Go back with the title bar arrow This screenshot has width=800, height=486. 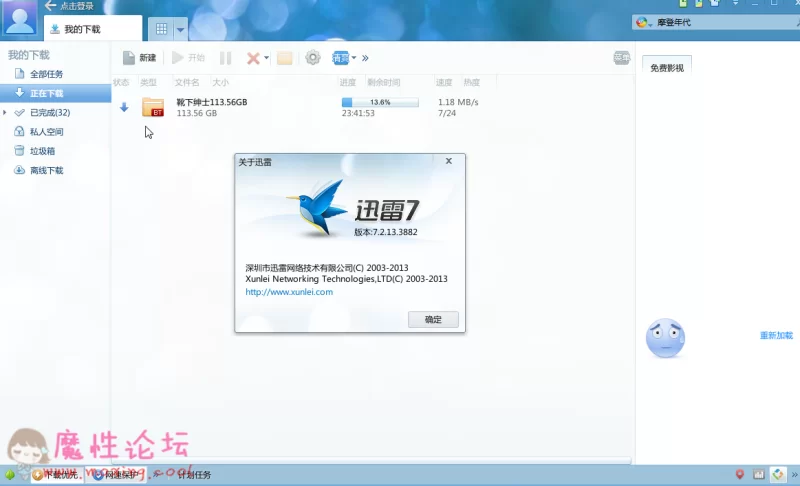pos(50,6)
